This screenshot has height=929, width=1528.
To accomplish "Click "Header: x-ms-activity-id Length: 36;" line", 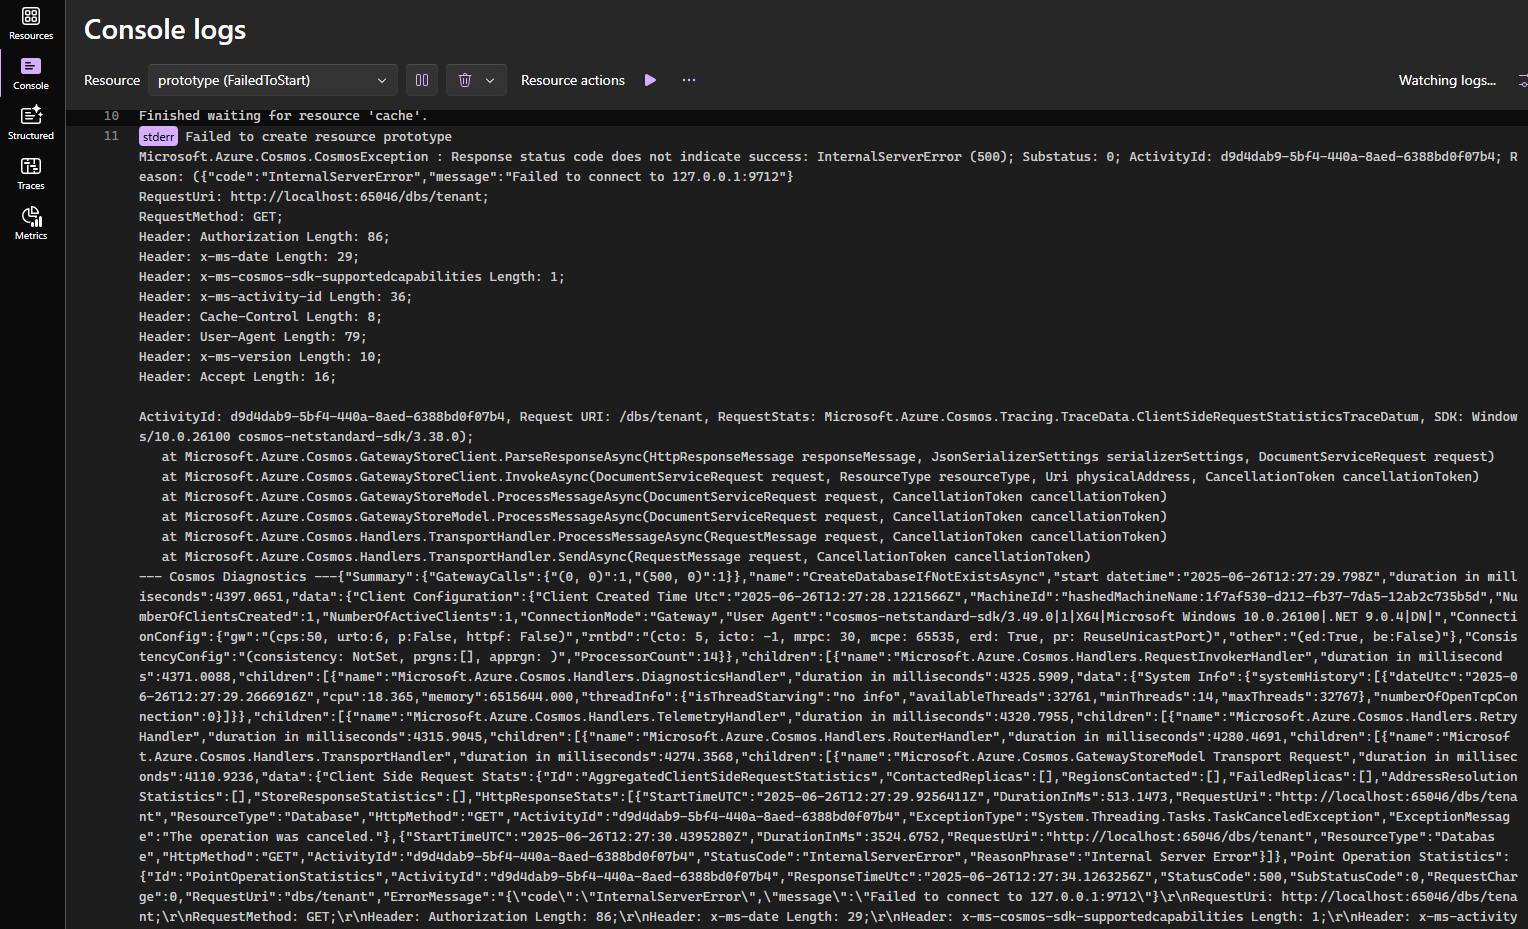I will pyautogui.click(x=275, y=296).
